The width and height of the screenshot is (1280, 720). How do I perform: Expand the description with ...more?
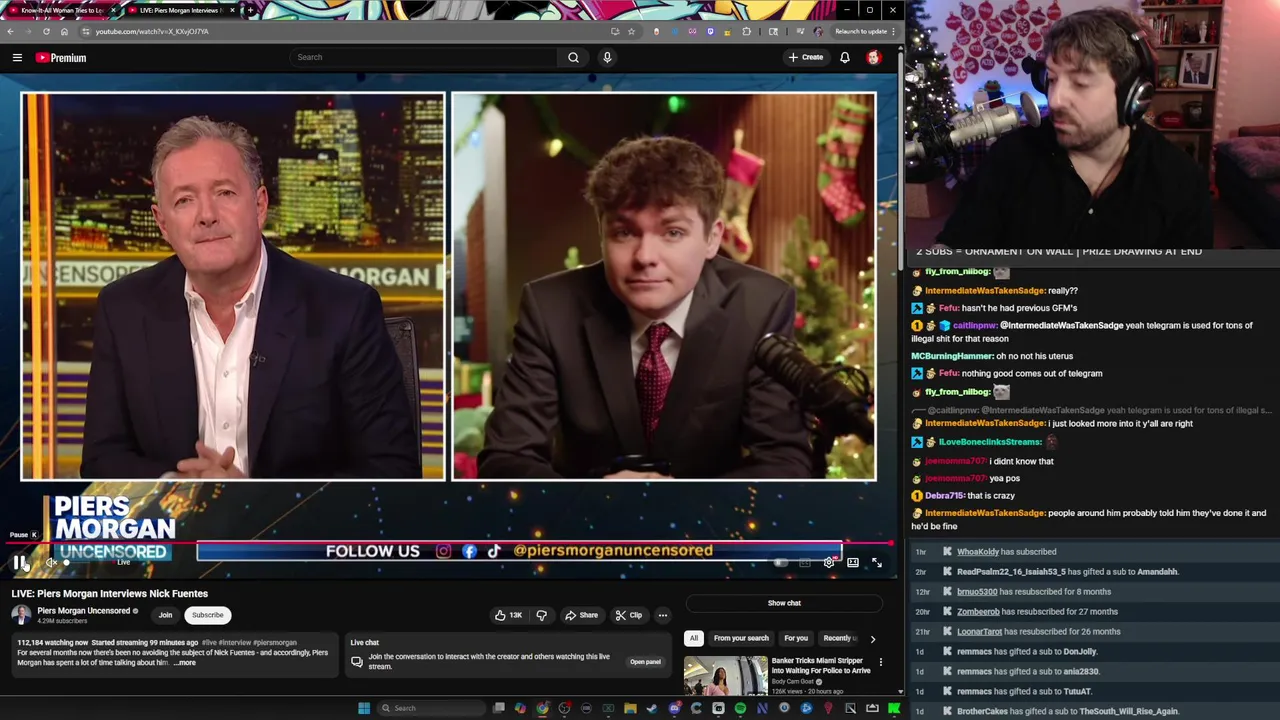click(x=186, y=663)
